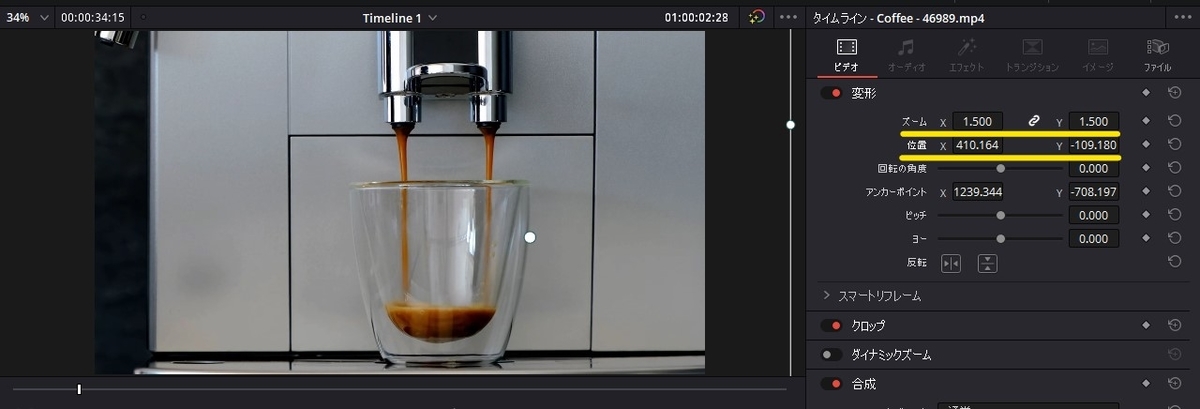Toggle the 合成 (Composite) section switch
The width and height of the screenshot is (1200, 409).
pos(831,383)
